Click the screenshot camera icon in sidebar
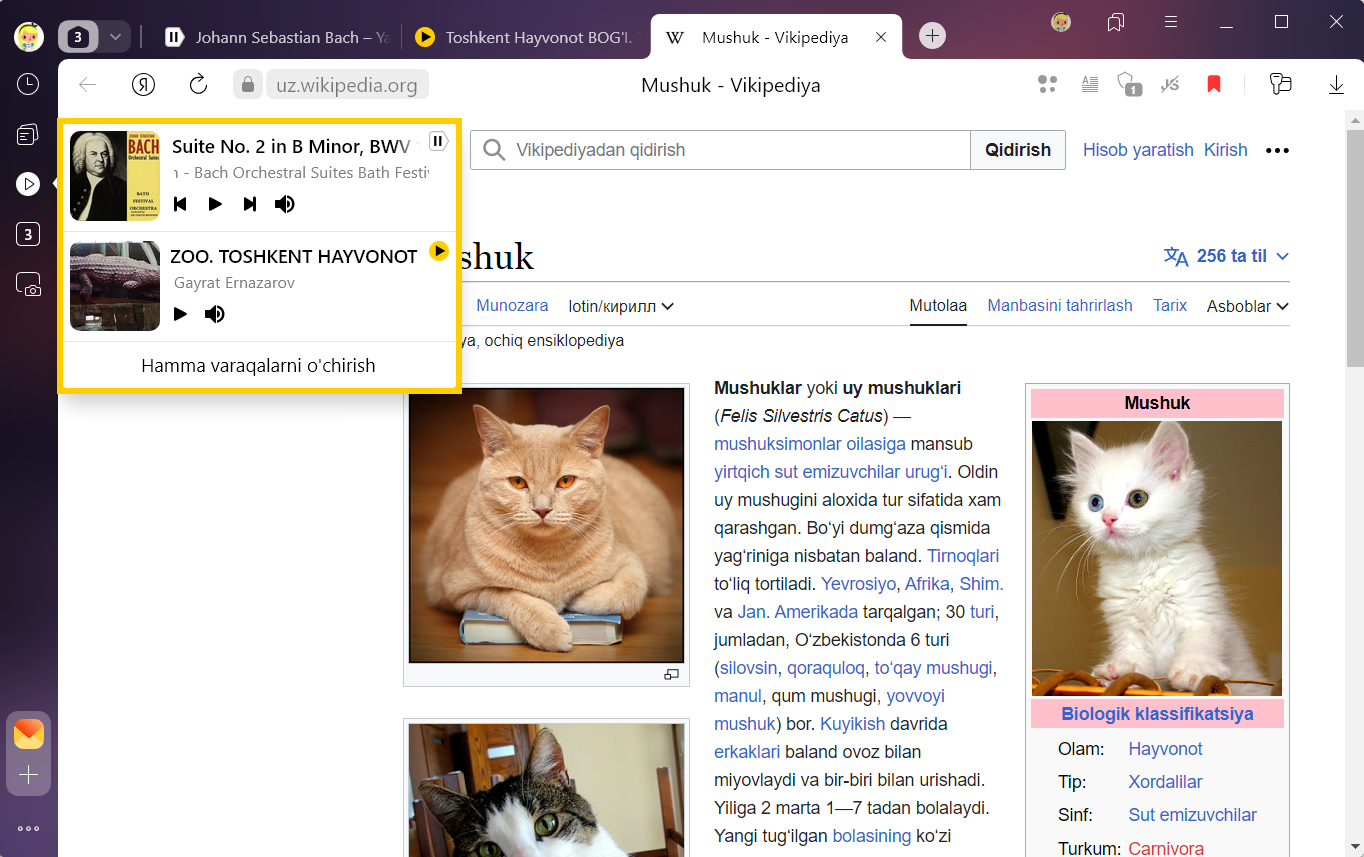This screenshot has height=857, width=1364. (28, 285)
